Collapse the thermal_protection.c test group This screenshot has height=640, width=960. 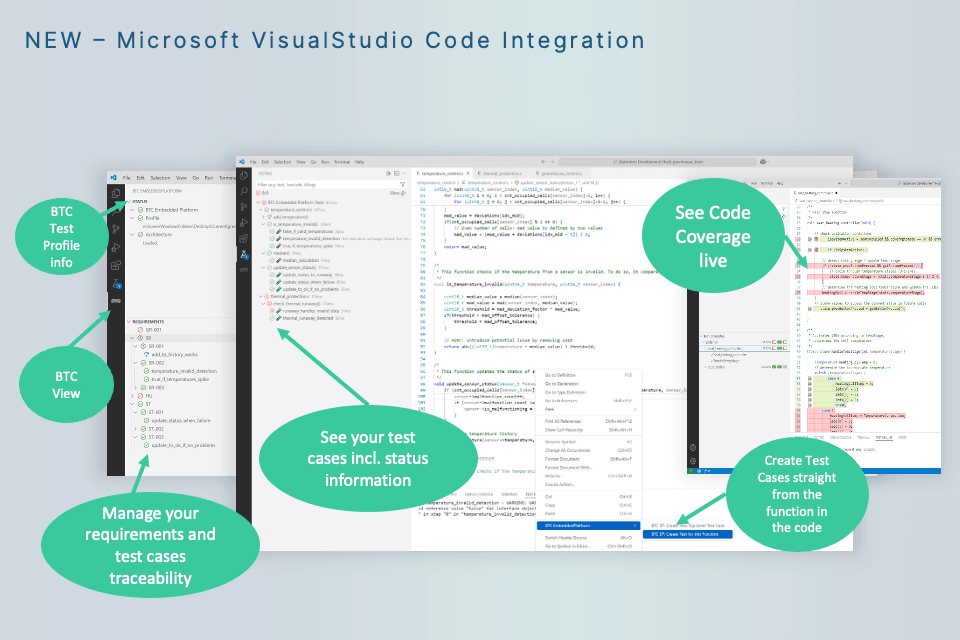pyautogui.click(x=261, y=296)
